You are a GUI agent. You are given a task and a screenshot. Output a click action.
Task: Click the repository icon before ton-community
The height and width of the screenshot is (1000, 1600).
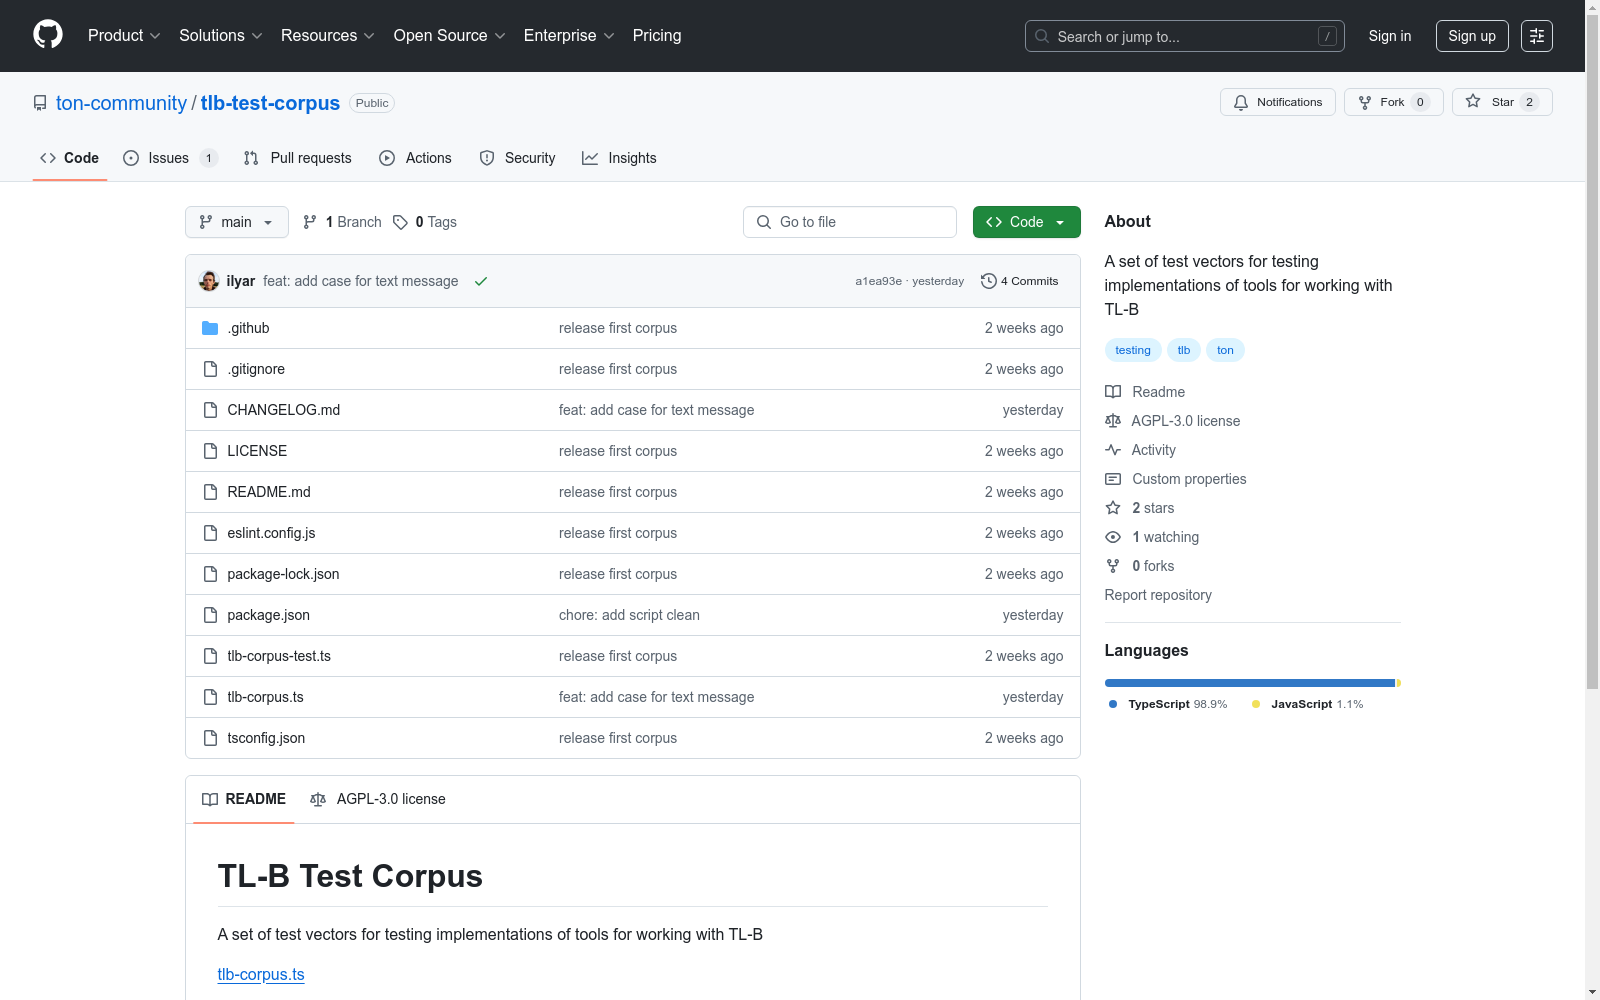pos(40,103)
